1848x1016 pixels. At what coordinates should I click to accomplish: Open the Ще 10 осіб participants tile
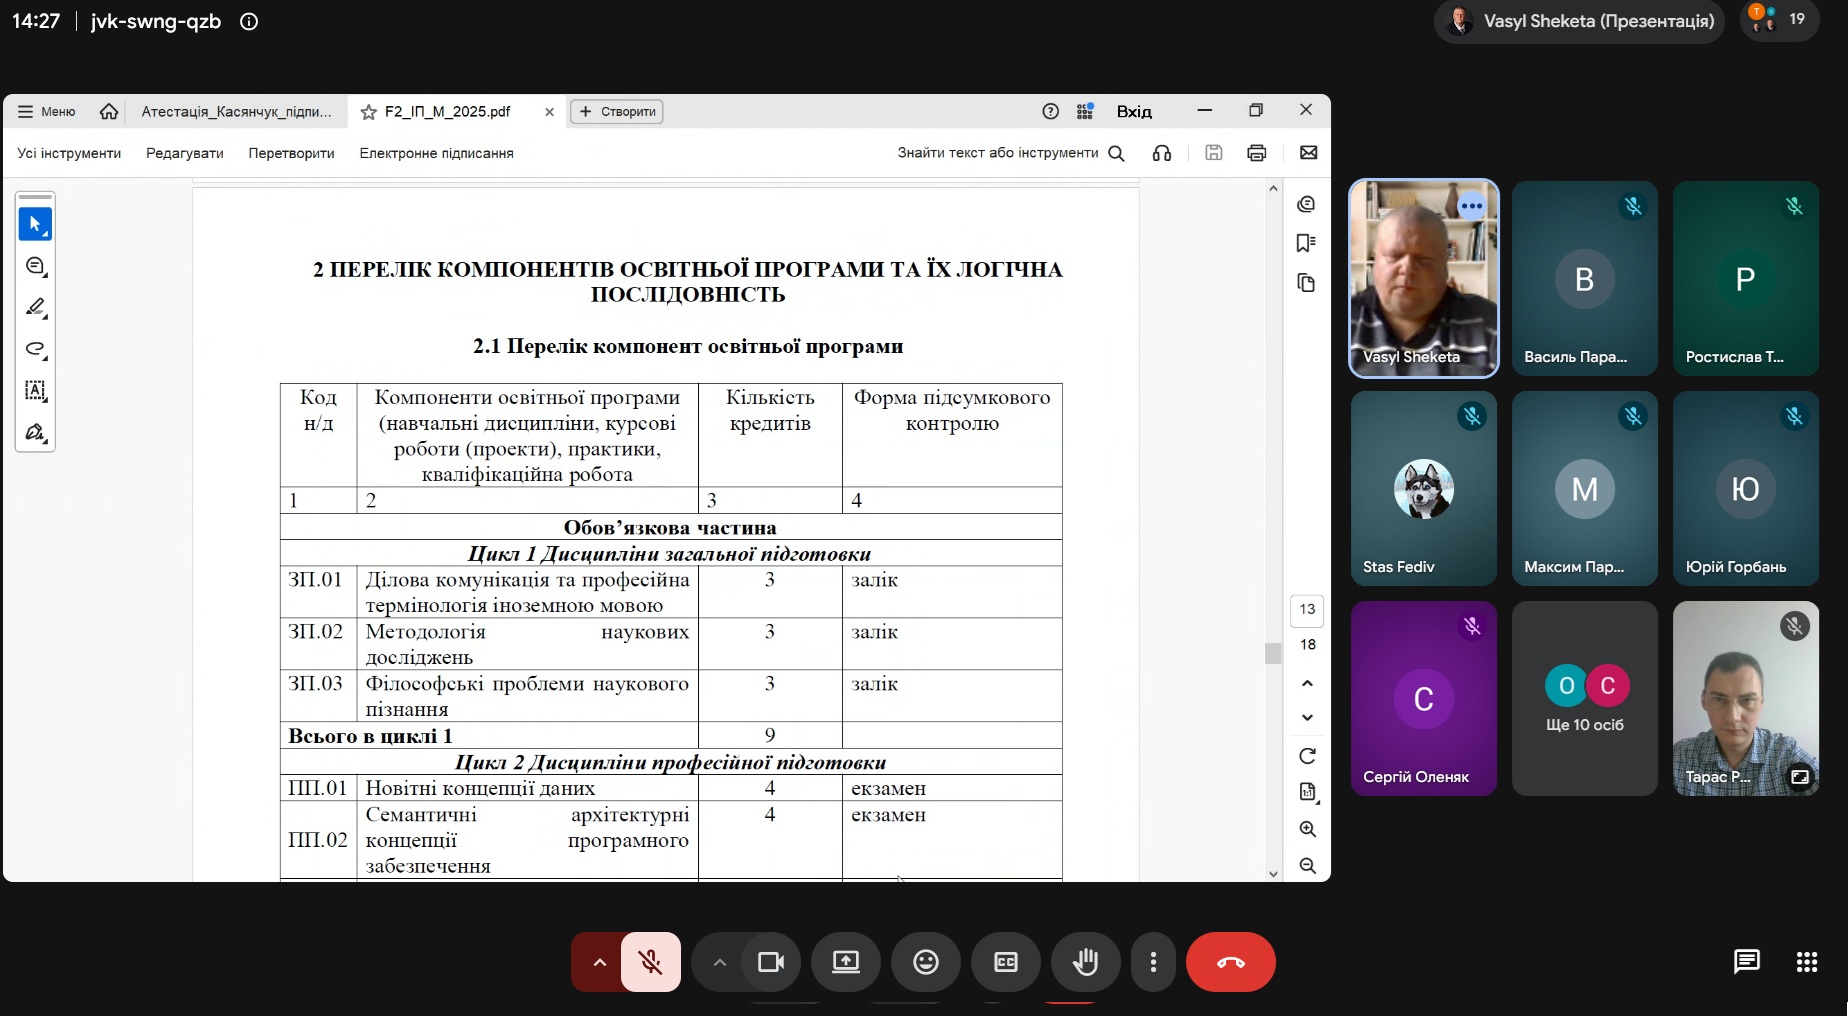tap(1585, 698)
